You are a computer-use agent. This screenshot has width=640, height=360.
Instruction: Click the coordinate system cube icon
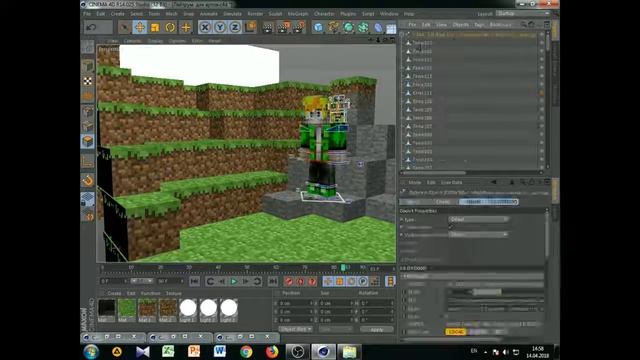point(250,27)
